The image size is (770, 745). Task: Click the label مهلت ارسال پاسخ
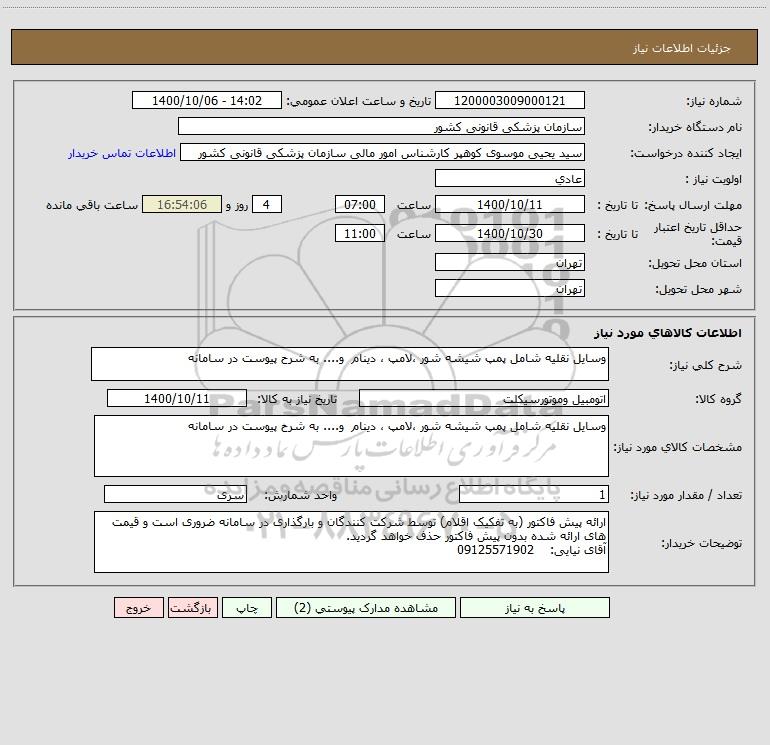pos(693,205)
